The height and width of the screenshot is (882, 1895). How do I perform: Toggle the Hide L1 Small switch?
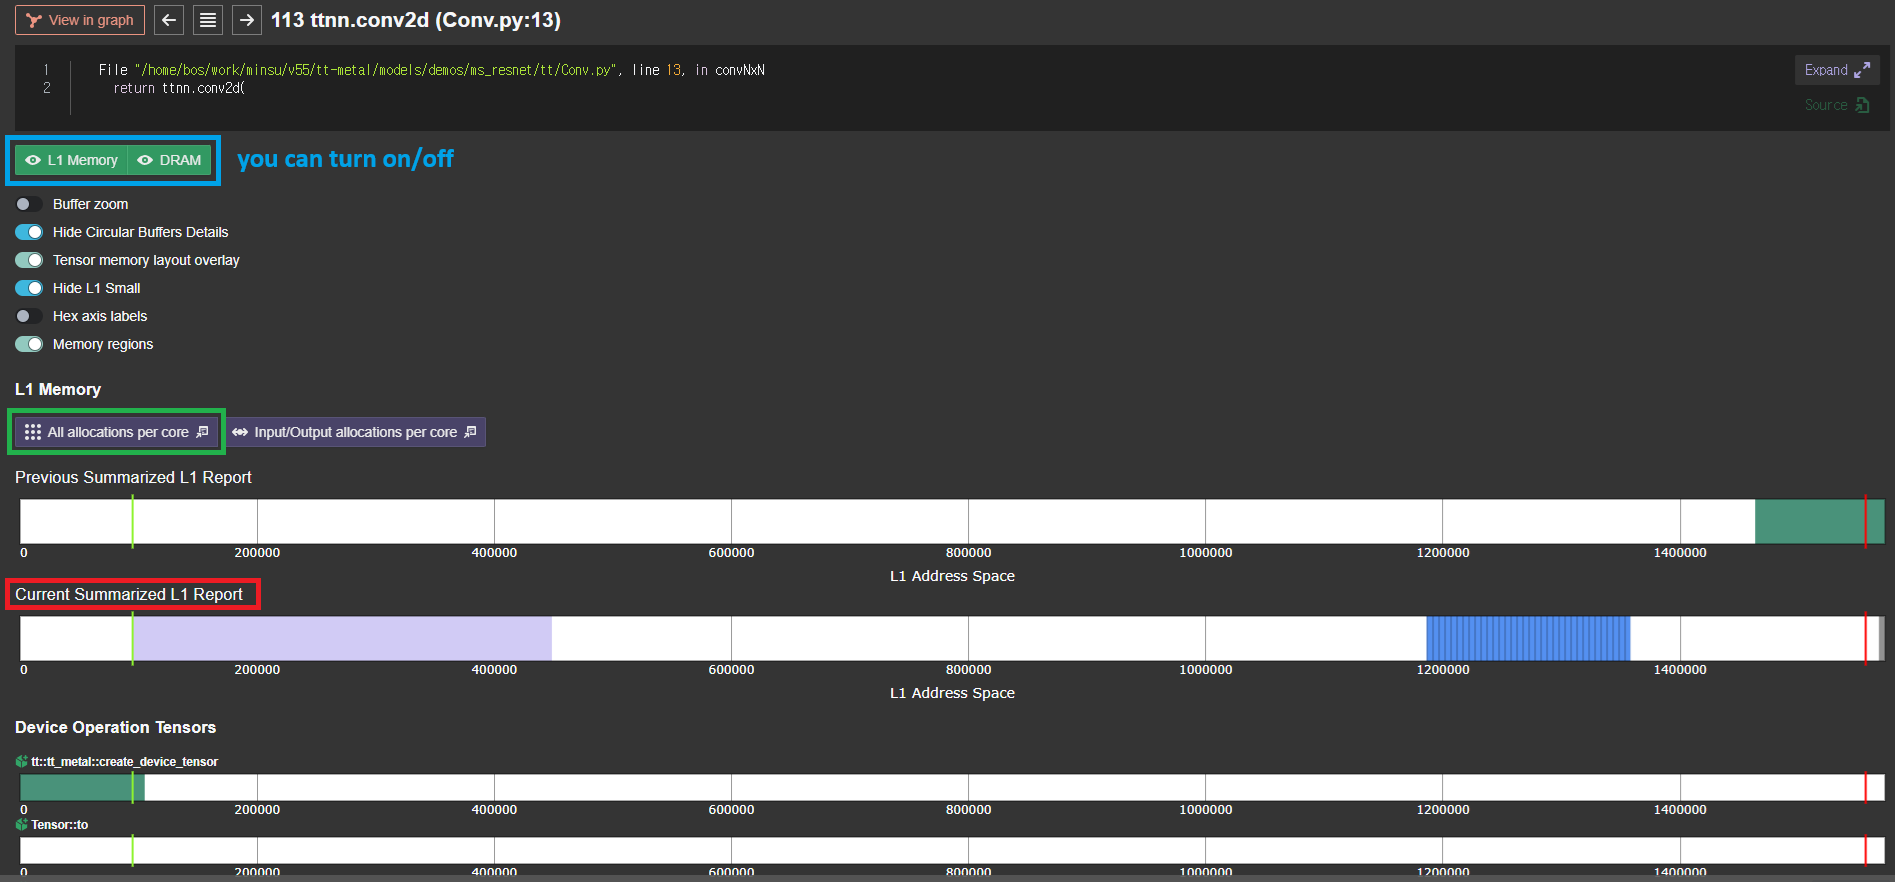click(x=29, y=288)
